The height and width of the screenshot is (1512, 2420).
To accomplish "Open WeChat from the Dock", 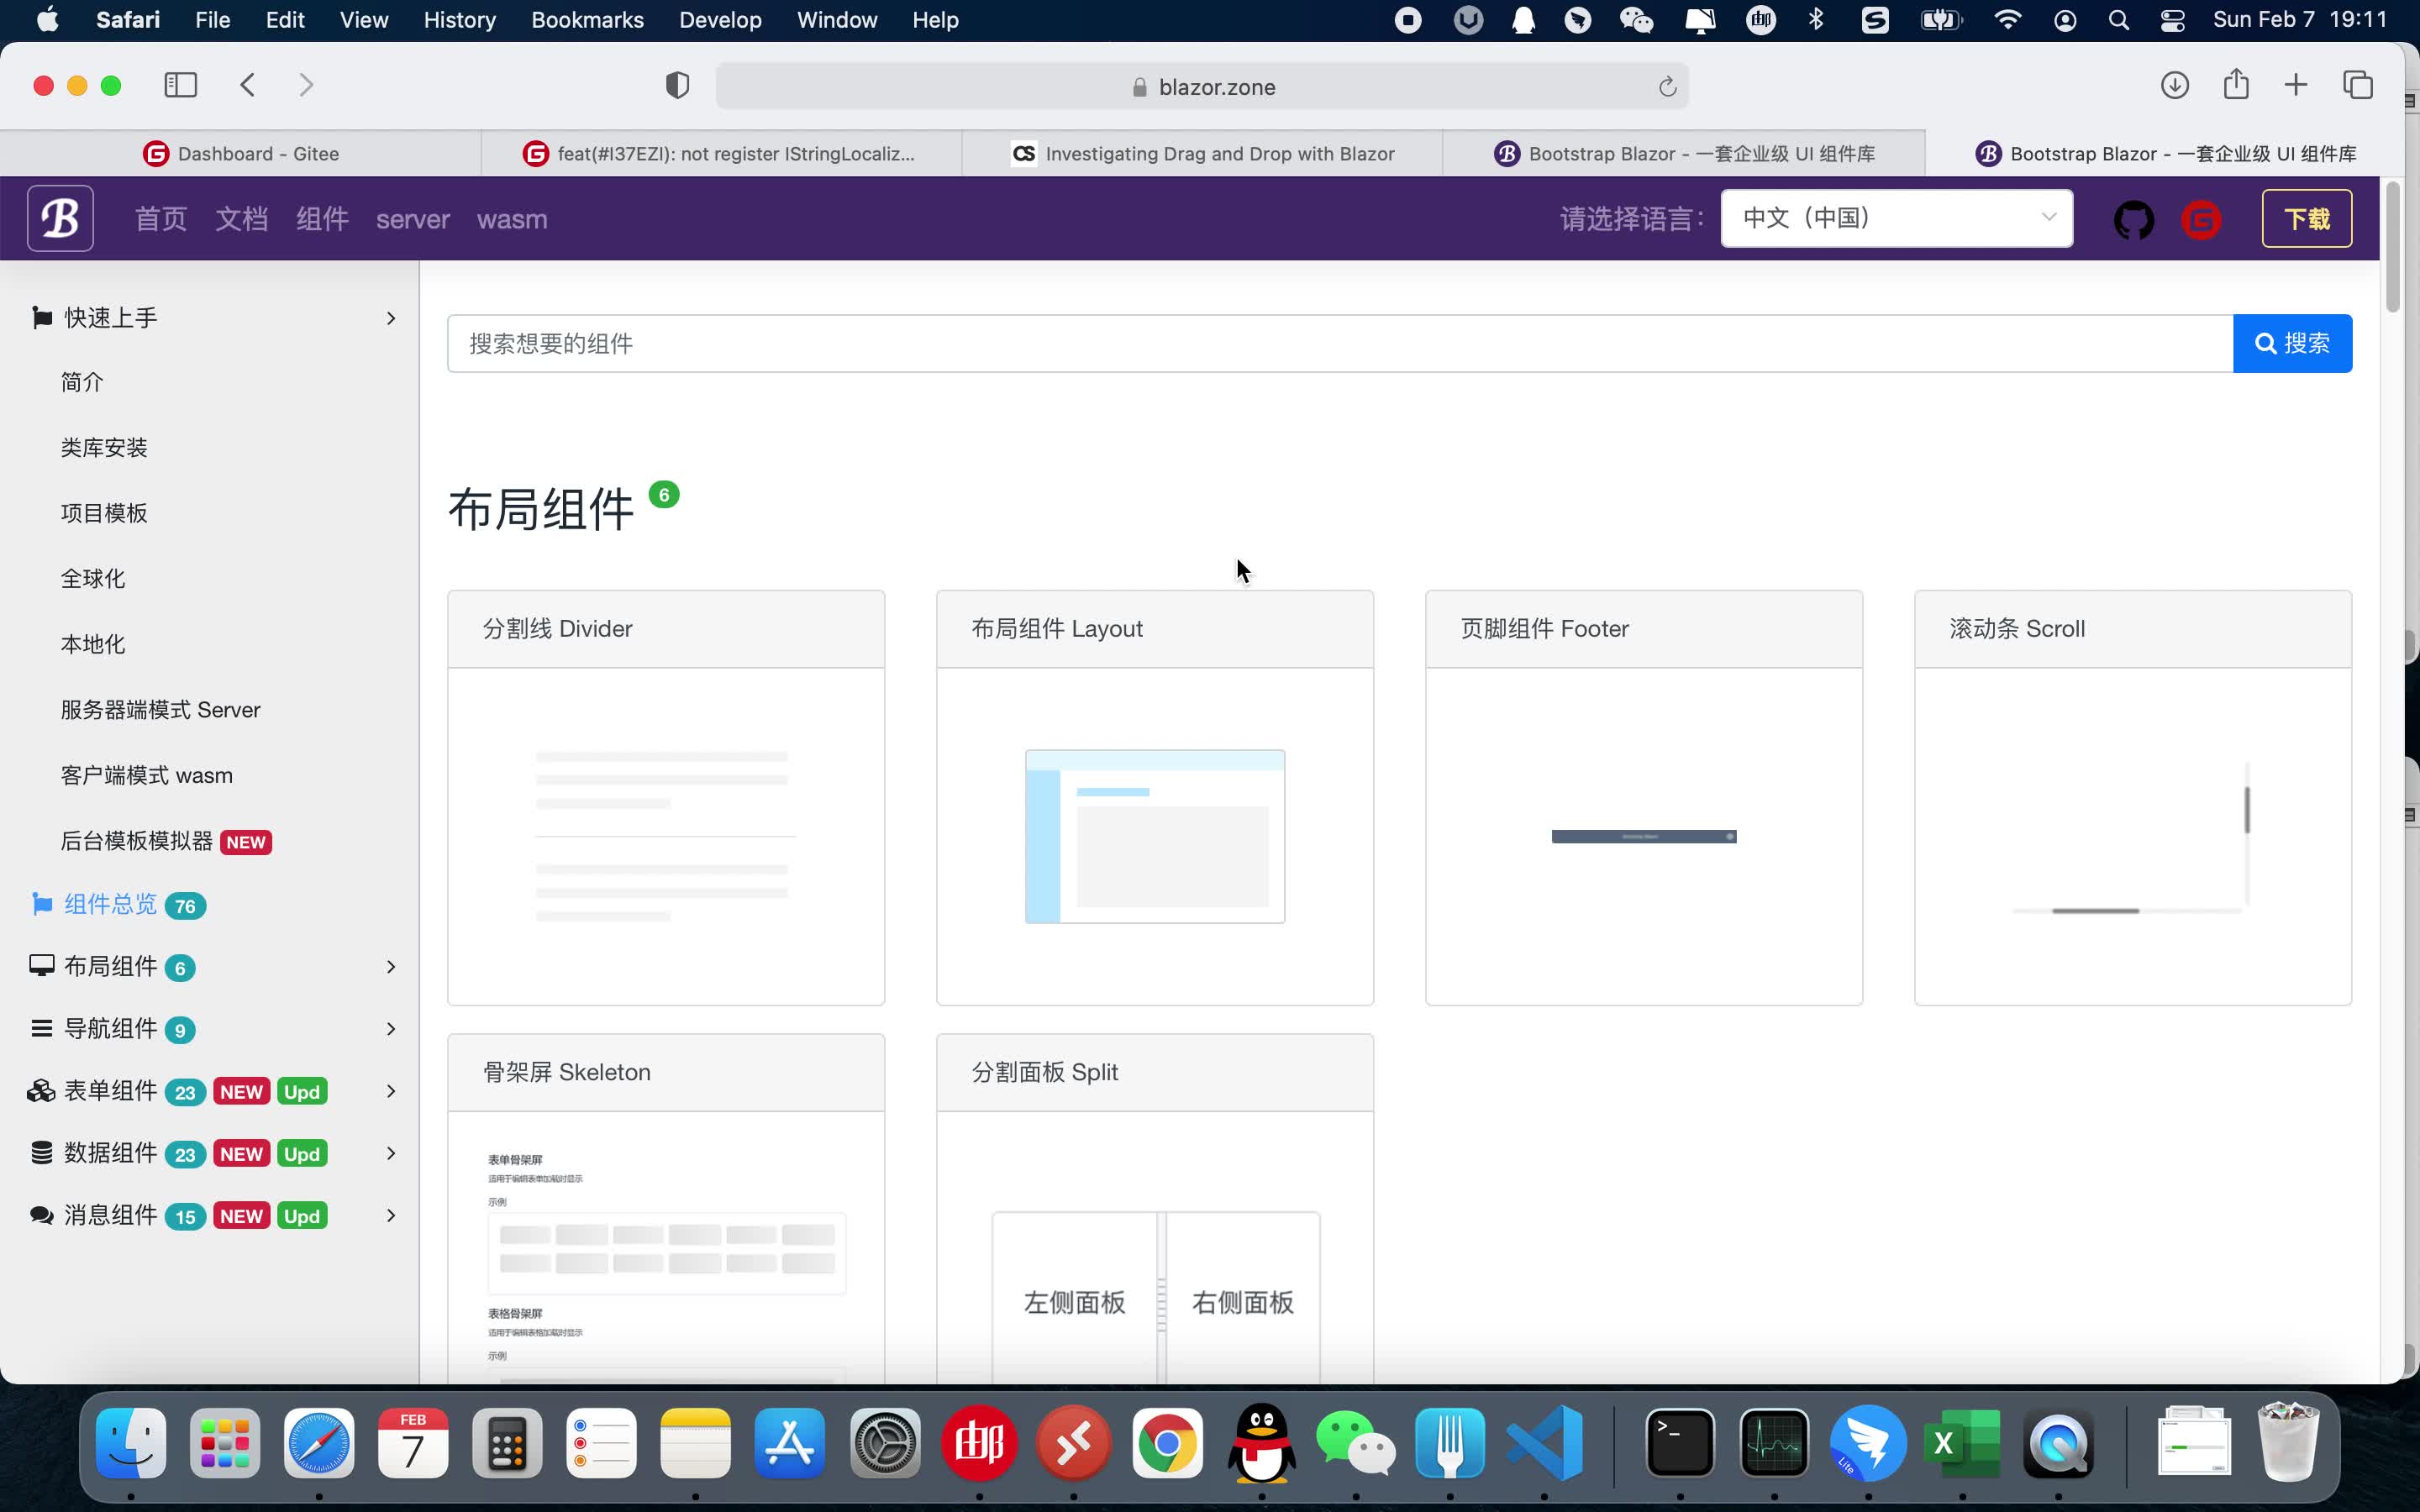I will pyautogui.click(x=1356, y=1443).
